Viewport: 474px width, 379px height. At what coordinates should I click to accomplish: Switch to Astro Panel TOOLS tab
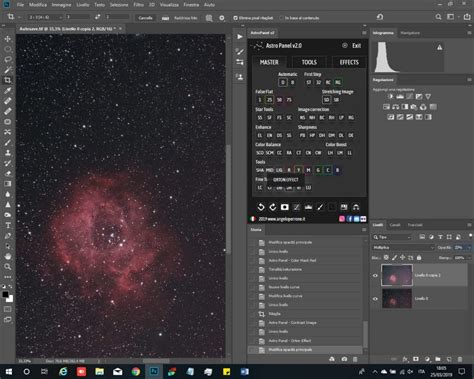click(309, 62)
